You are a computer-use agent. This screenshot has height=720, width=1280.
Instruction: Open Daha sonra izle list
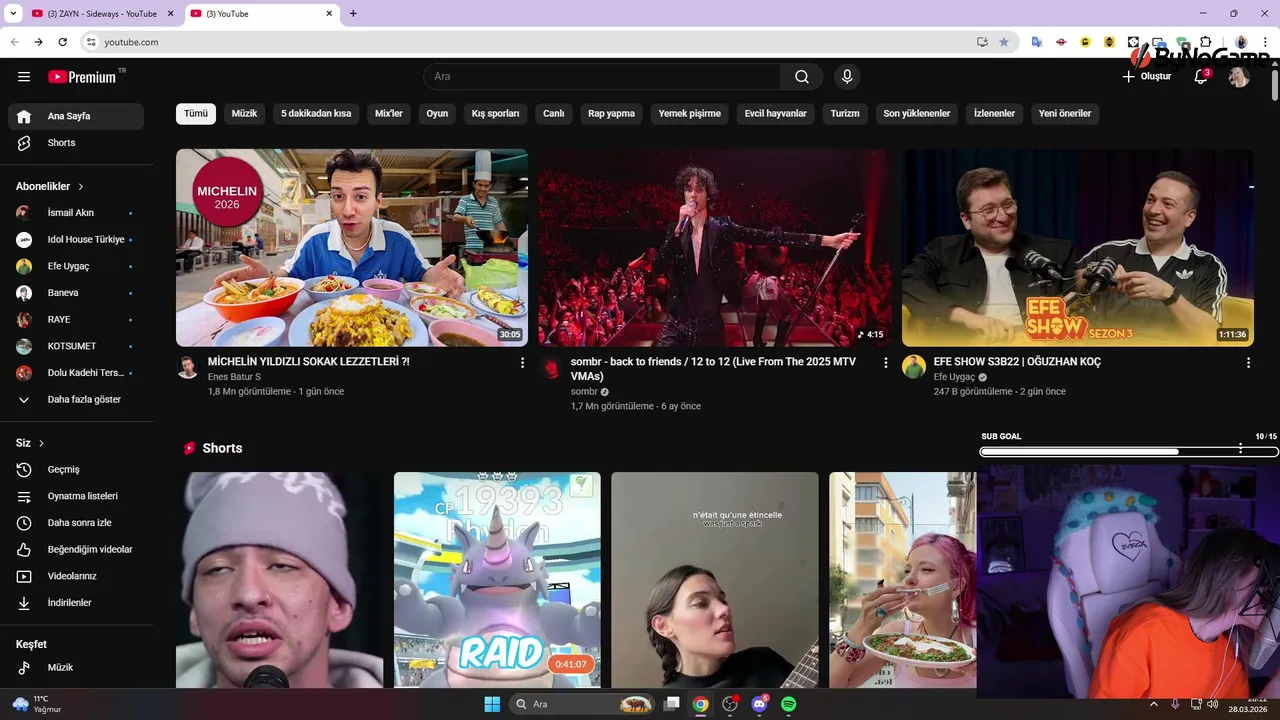(76, 523)
